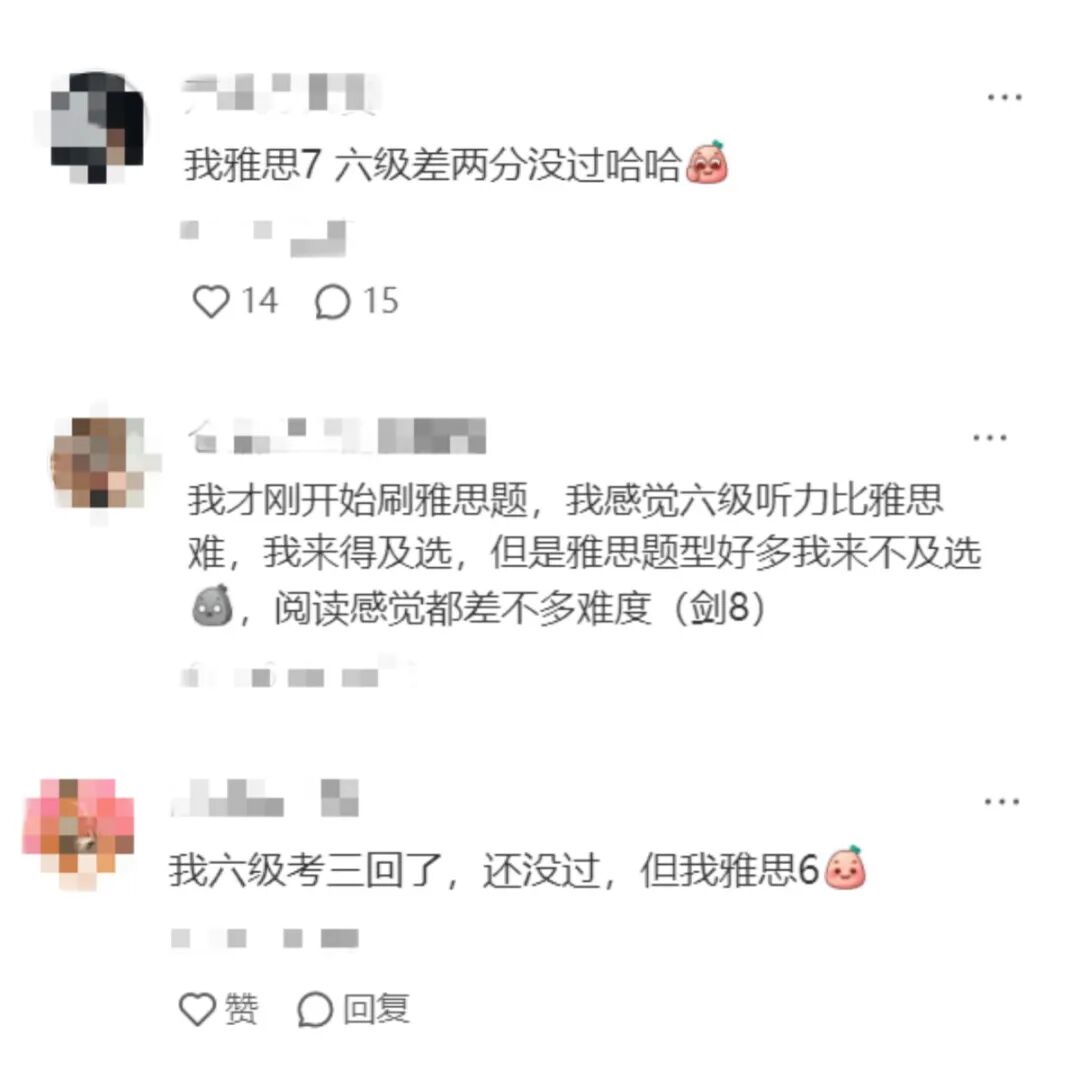Open more options for the 六级听力 comment

pos(990,437)
